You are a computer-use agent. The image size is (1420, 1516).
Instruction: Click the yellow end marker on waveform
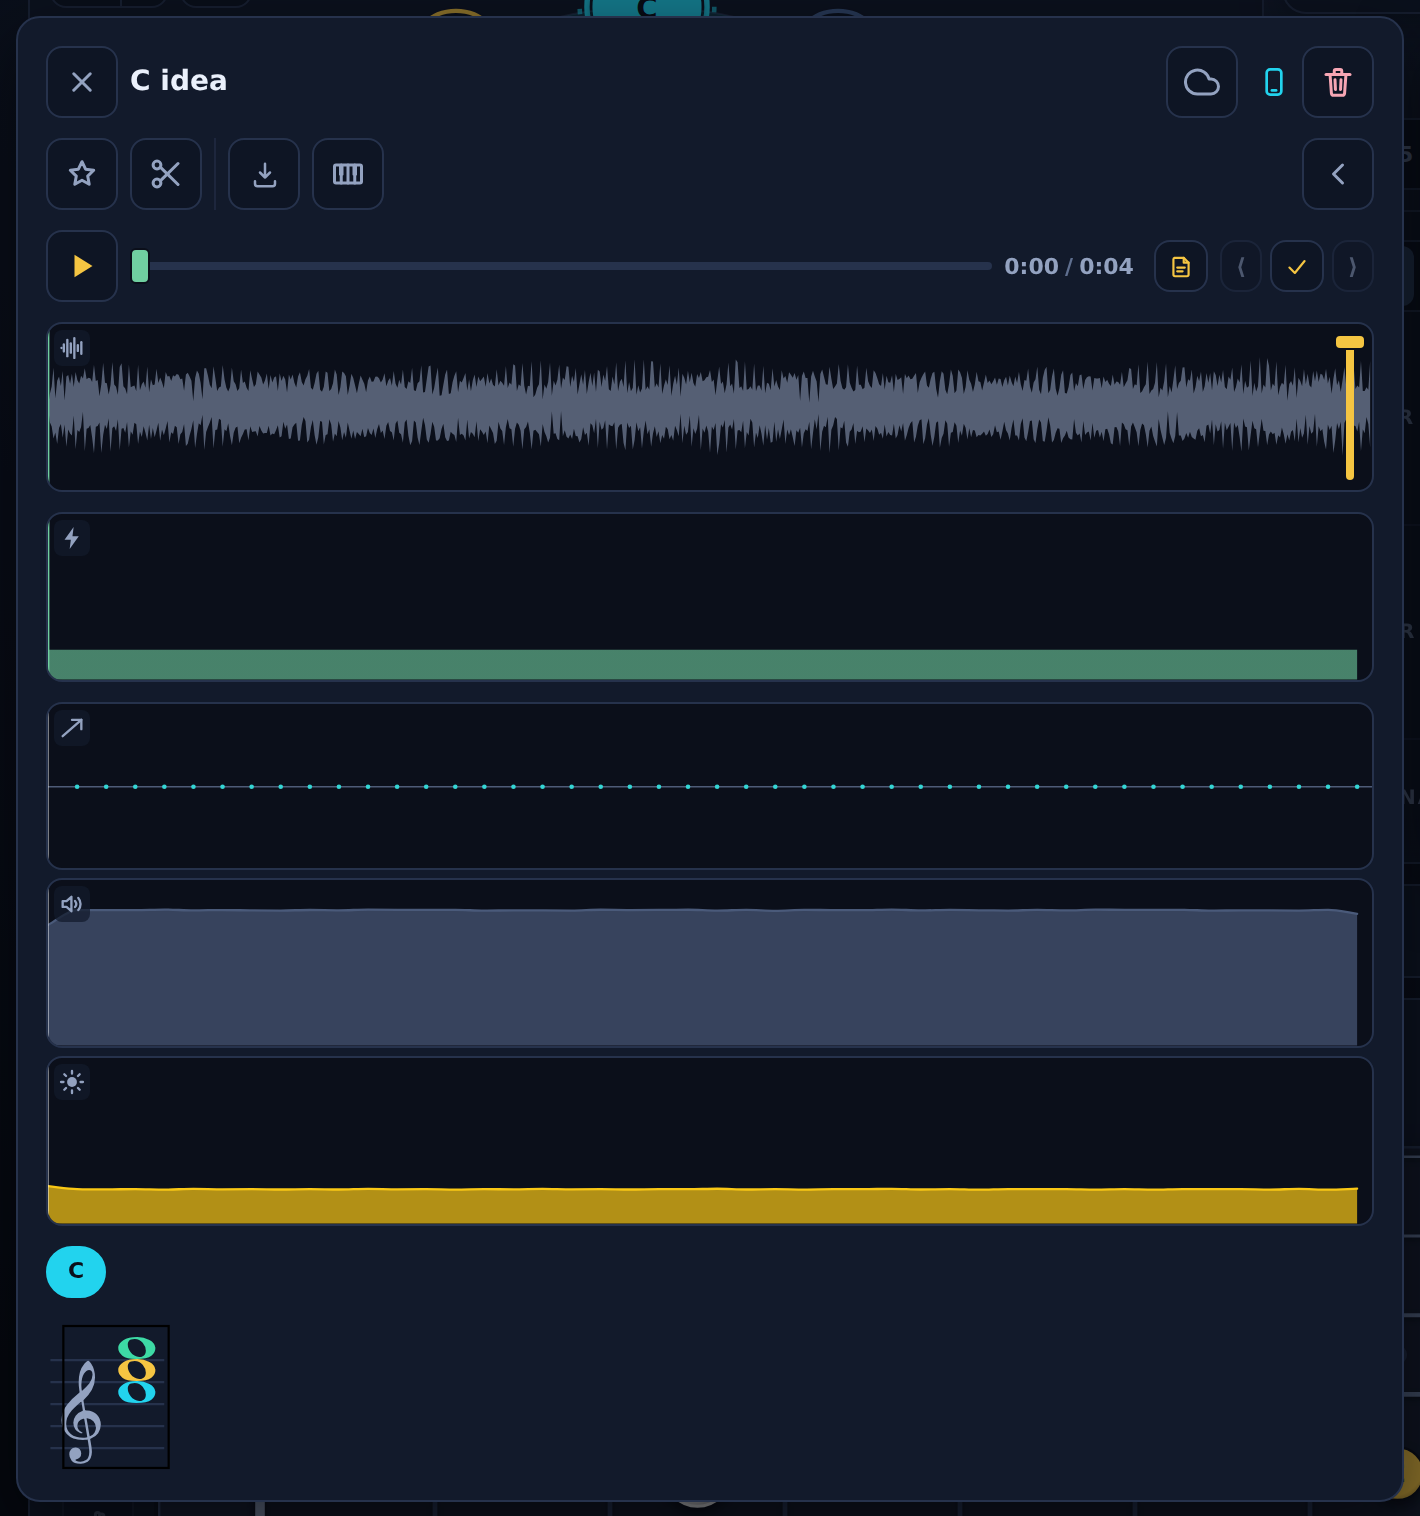(1350, 408)
